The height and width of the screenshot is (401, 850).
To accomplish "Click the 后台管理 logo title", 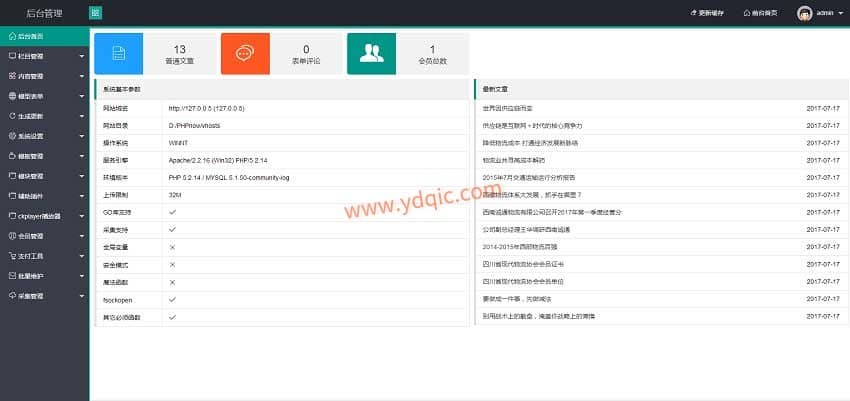I will 44,14.
